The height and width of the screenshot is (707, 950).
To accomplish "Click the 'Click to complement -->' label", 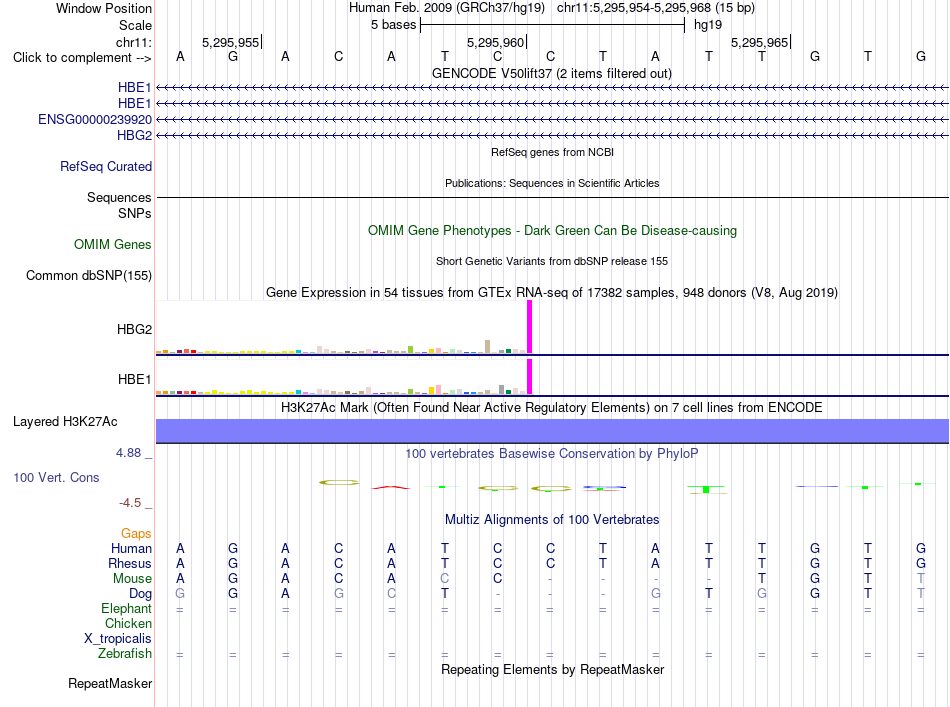I will click(82, 58).
